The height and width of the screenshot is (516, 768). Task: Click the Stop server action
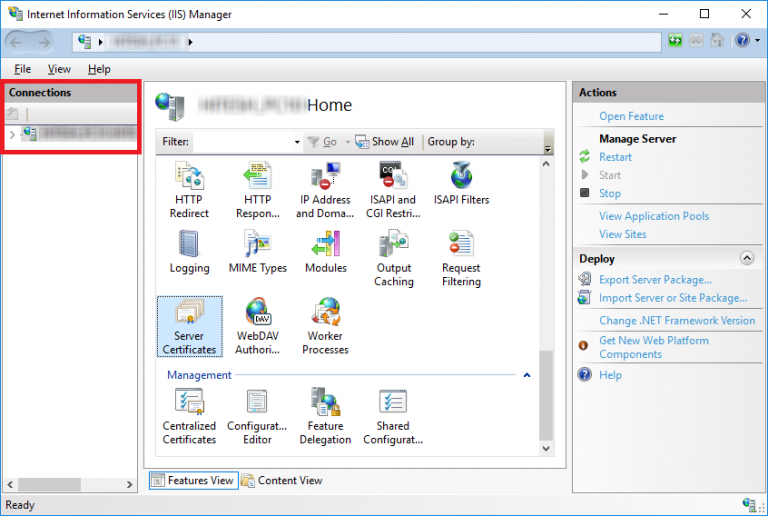click(x=610, y=193)
